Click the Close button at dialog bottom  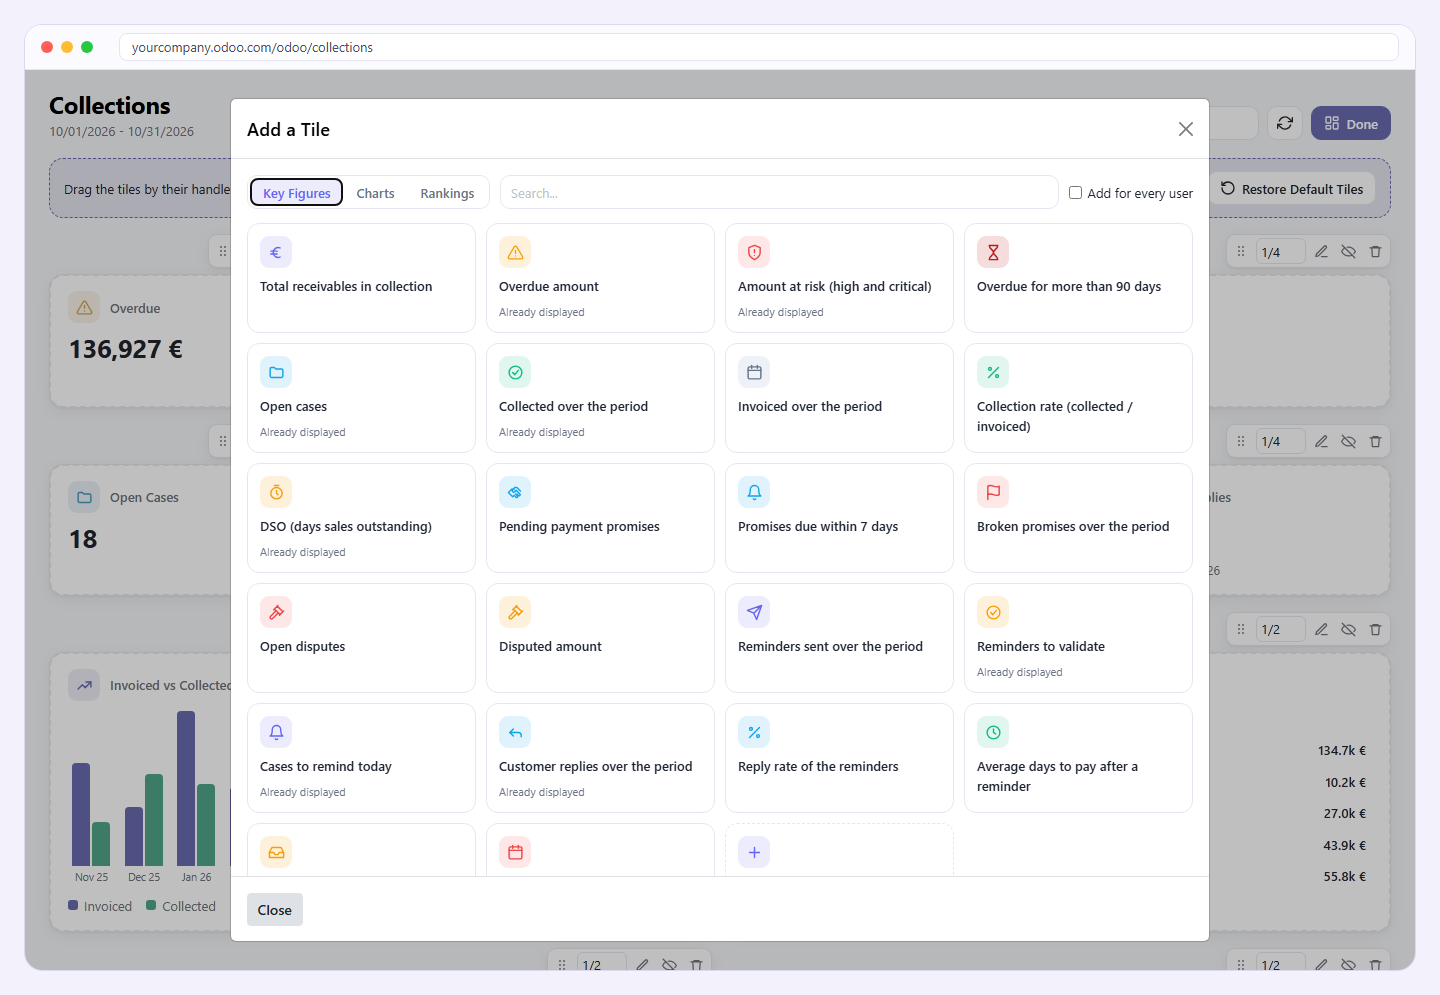click(275, 910)
